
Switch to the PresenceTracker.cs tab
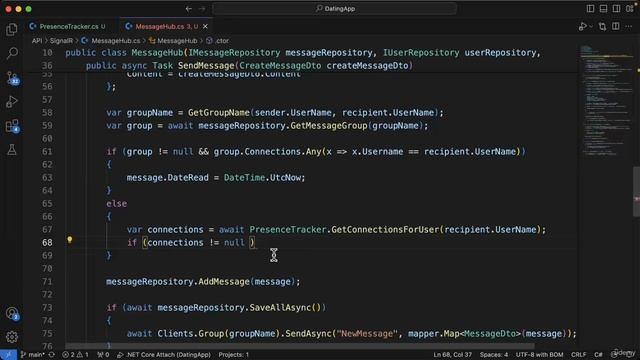coord(69,27)
